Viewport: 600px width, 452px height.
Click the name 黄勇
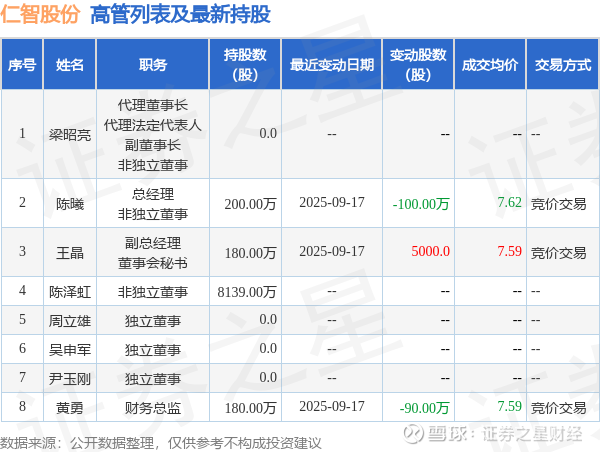pos(70,408)
